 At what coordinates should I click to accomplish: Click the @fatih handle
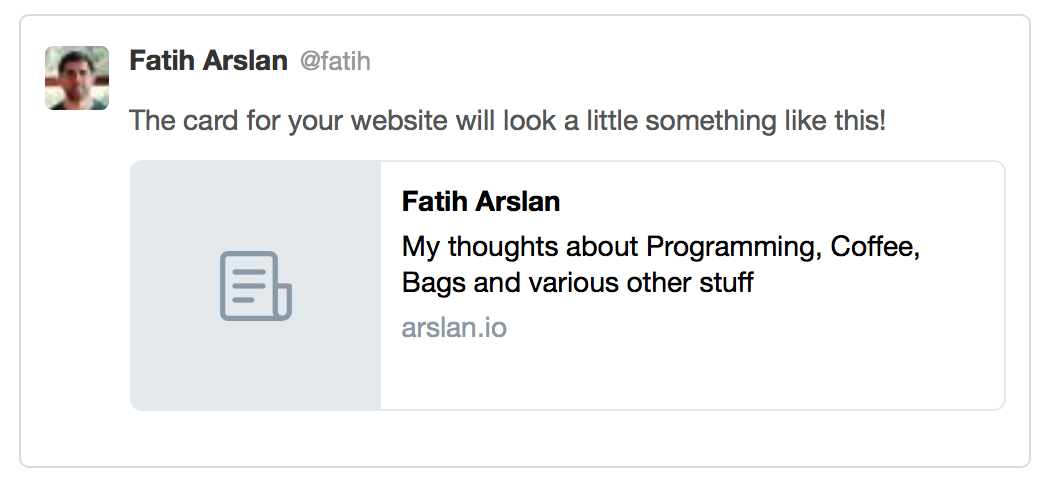(x=335, y=61)
